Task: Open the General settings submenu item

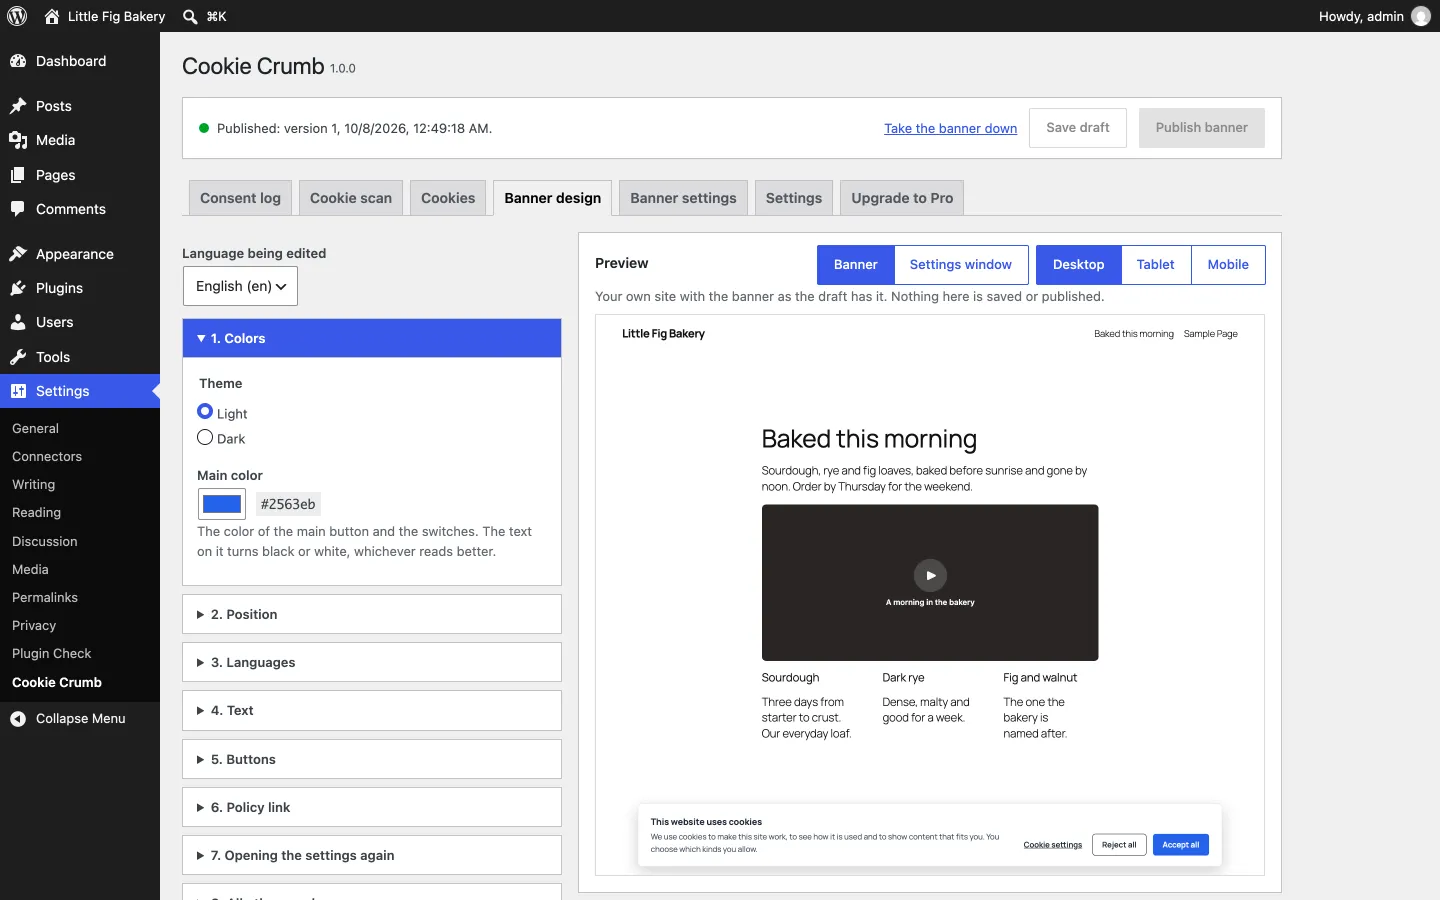Action: coord(36,428)
